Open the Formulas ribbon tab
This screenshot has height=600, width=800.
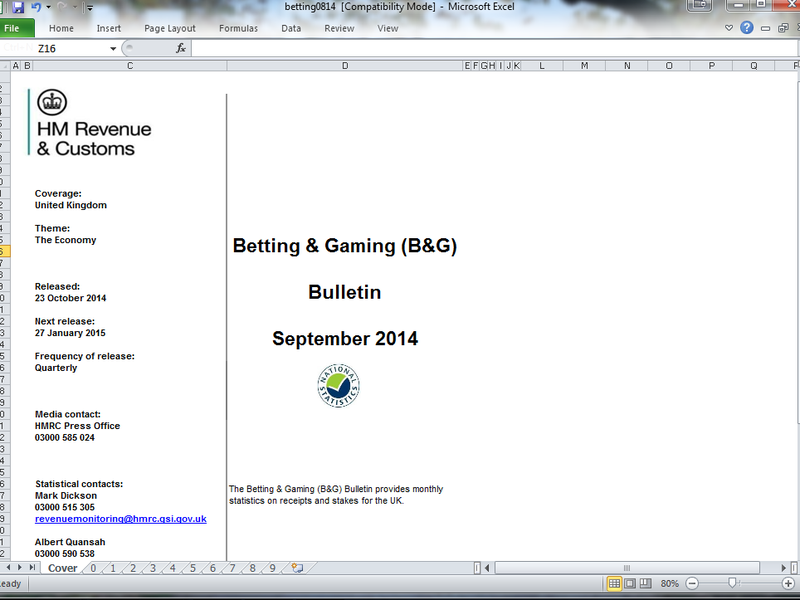click(x=238, y=29)
